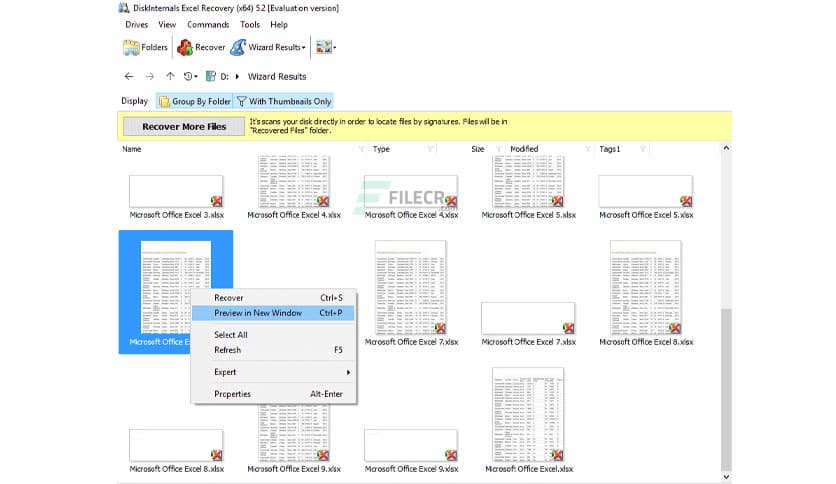The height and width of the screenshot is (484, 836).
Task: Choose Recover in the context menu
Action: click(274, 298)
